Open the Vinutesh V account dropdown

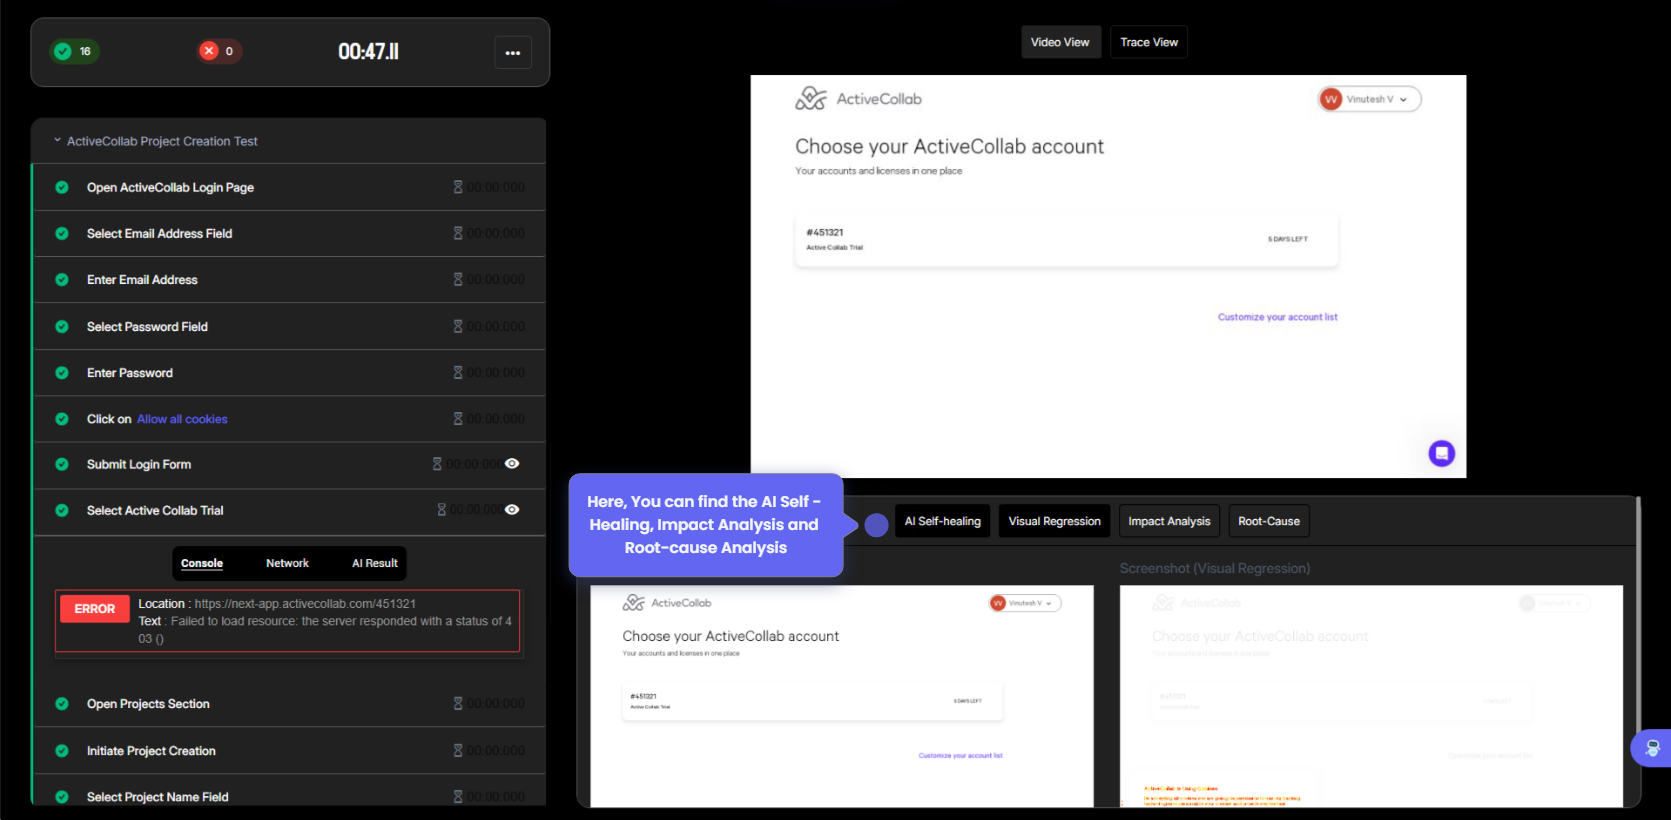click(x=1369, y=99)
